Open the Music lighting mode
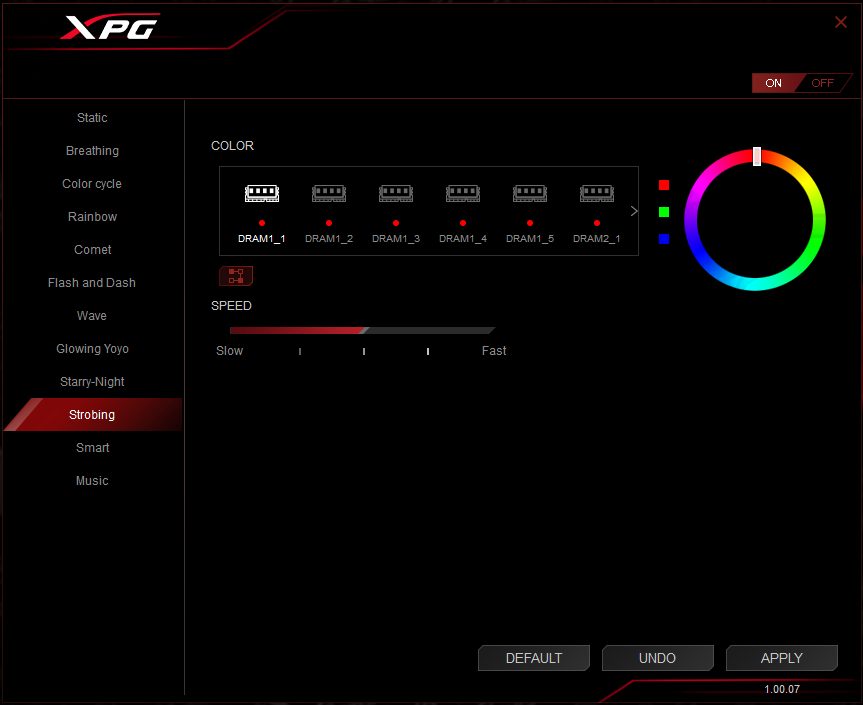The image size is (863, 705). click(x=92, y=481)
